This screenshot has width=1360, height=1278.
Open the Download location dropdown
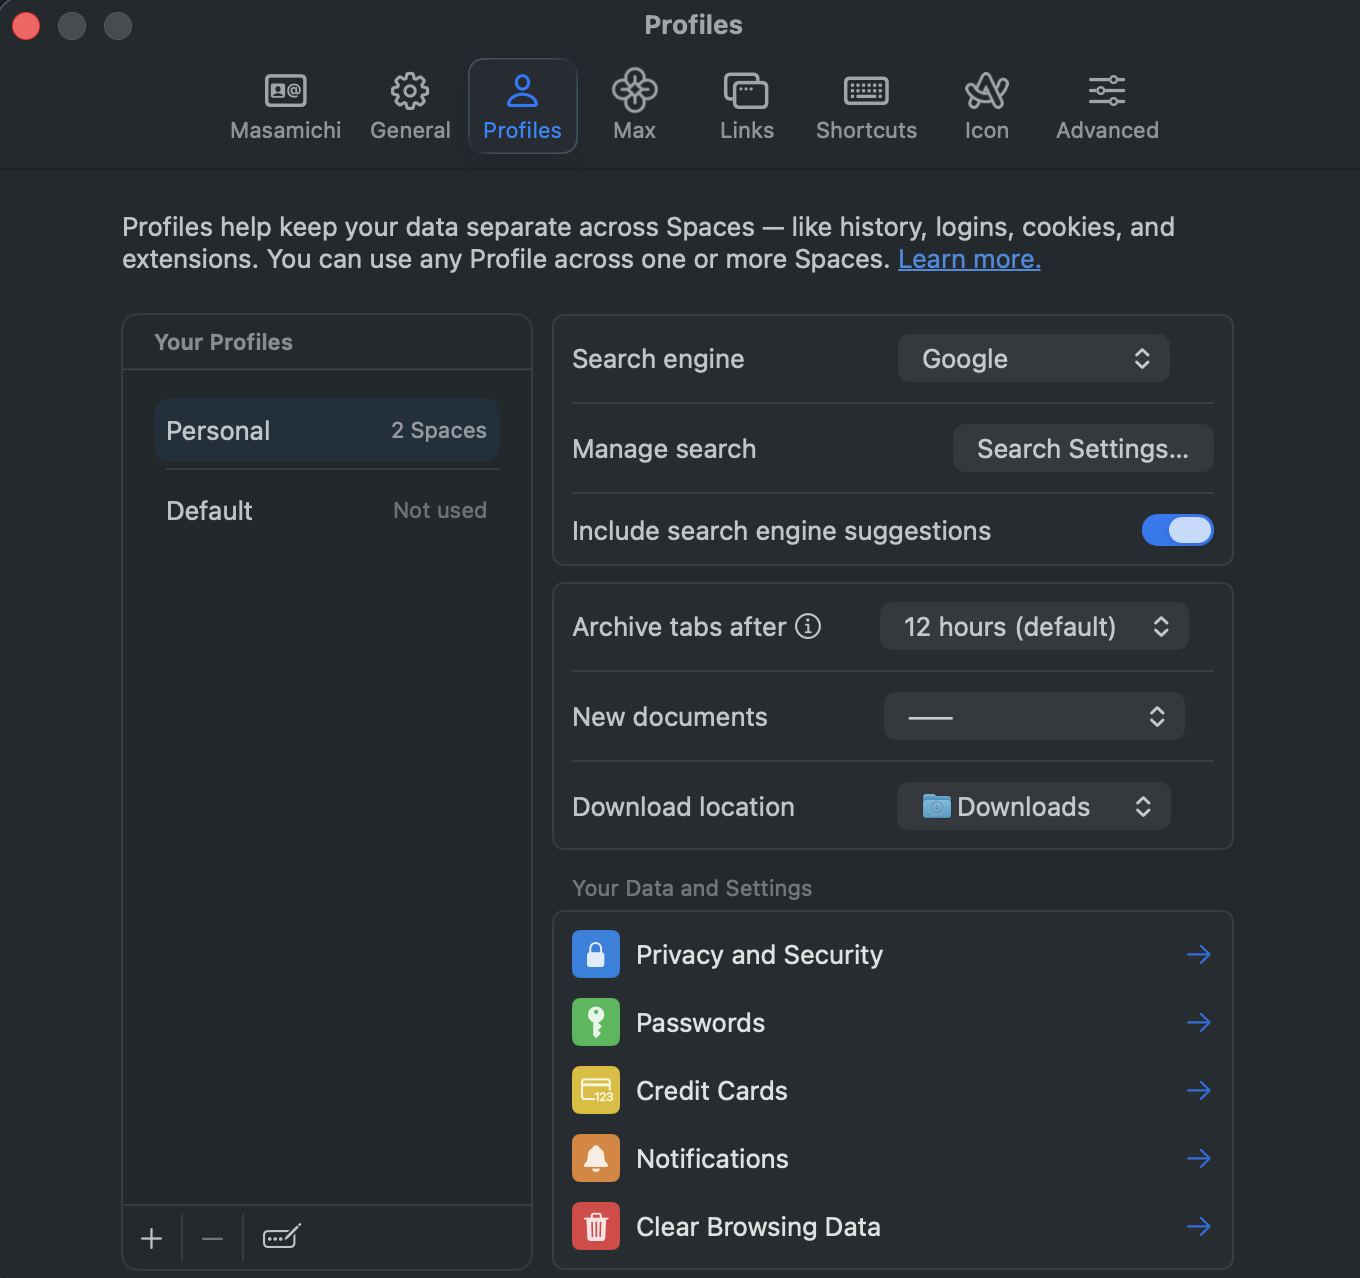point(1033,806)
